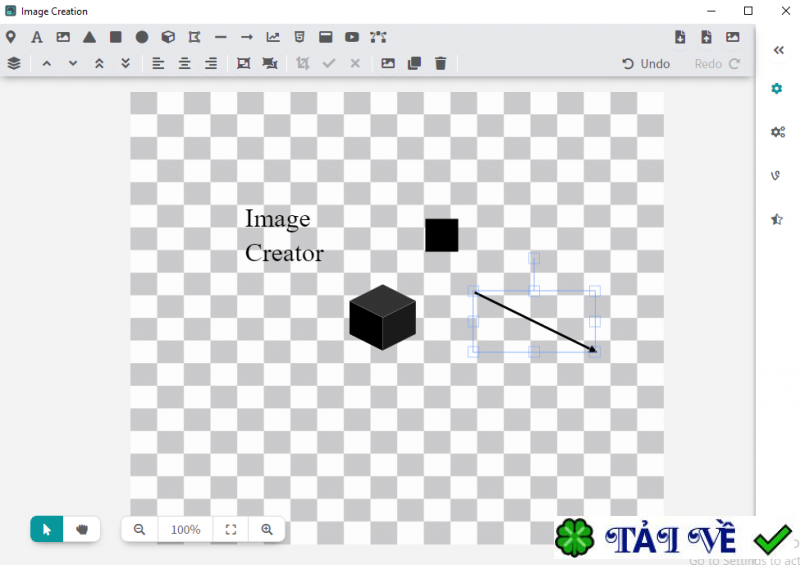Add a triangle shape from the toolbar
Viewport: 800px width, 565px height.
pos(89,37)
